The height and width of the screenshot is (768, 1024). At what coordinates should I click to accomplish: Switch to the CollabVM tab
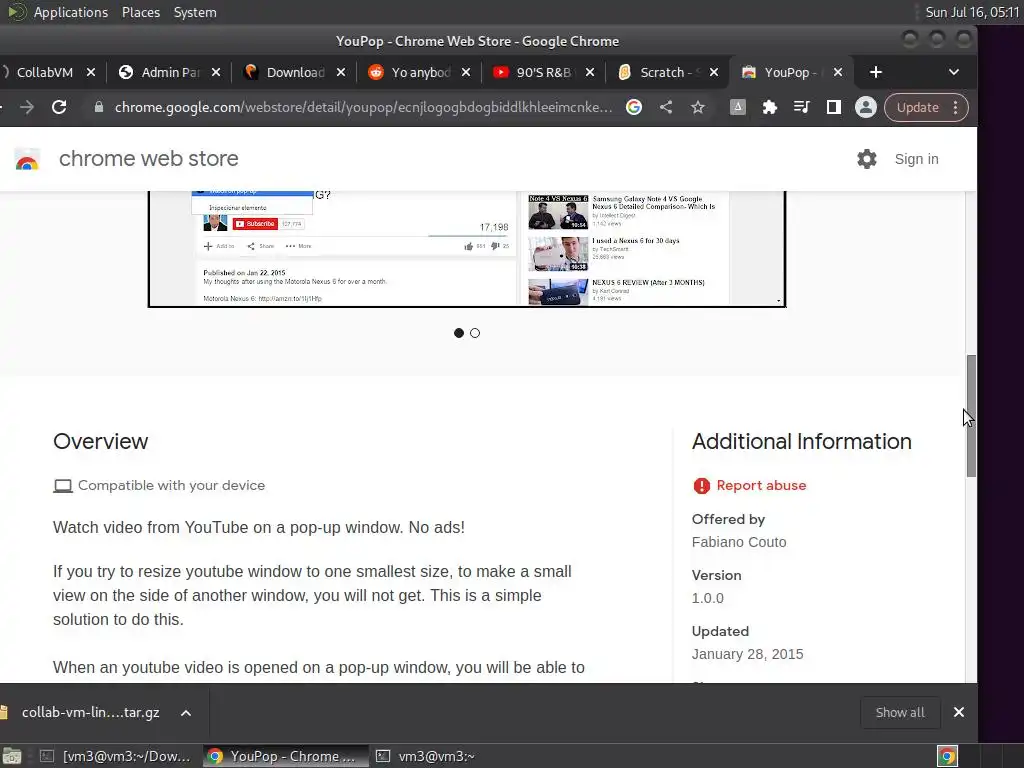[x=44, y=72]
